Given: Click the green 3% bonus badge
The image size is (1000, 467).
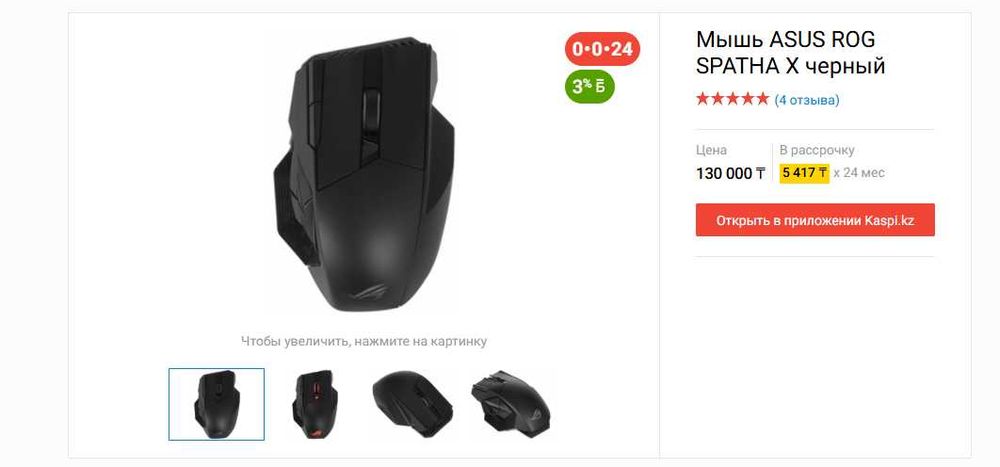Looking at the screenshot, I should 589,87.
